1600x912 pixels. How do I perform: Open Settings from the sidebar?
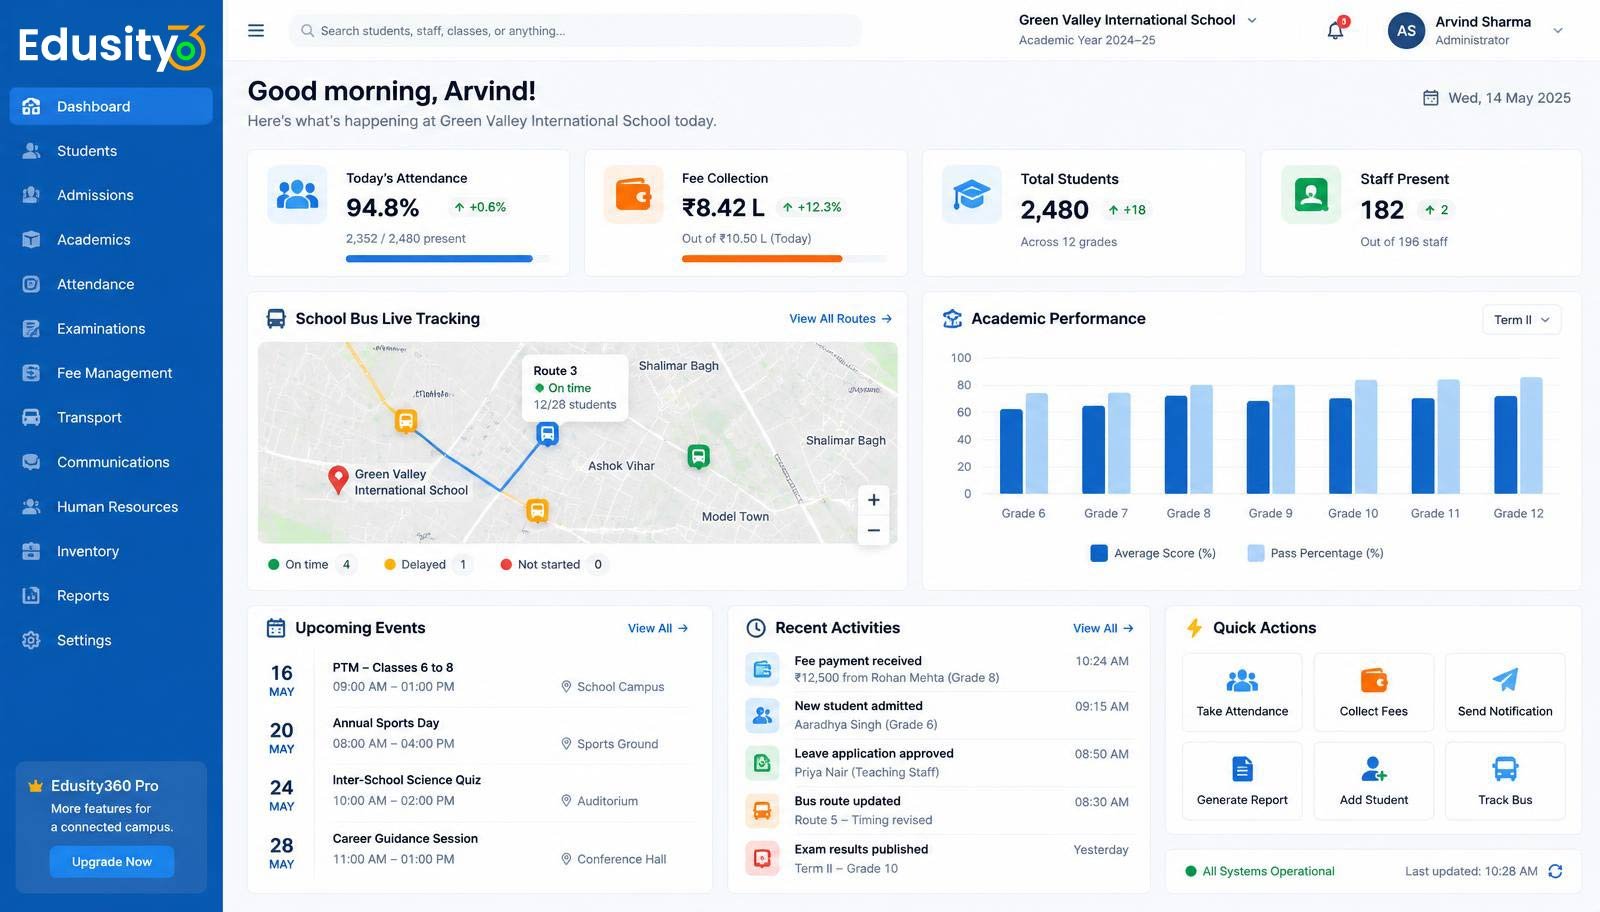(111, 640)
